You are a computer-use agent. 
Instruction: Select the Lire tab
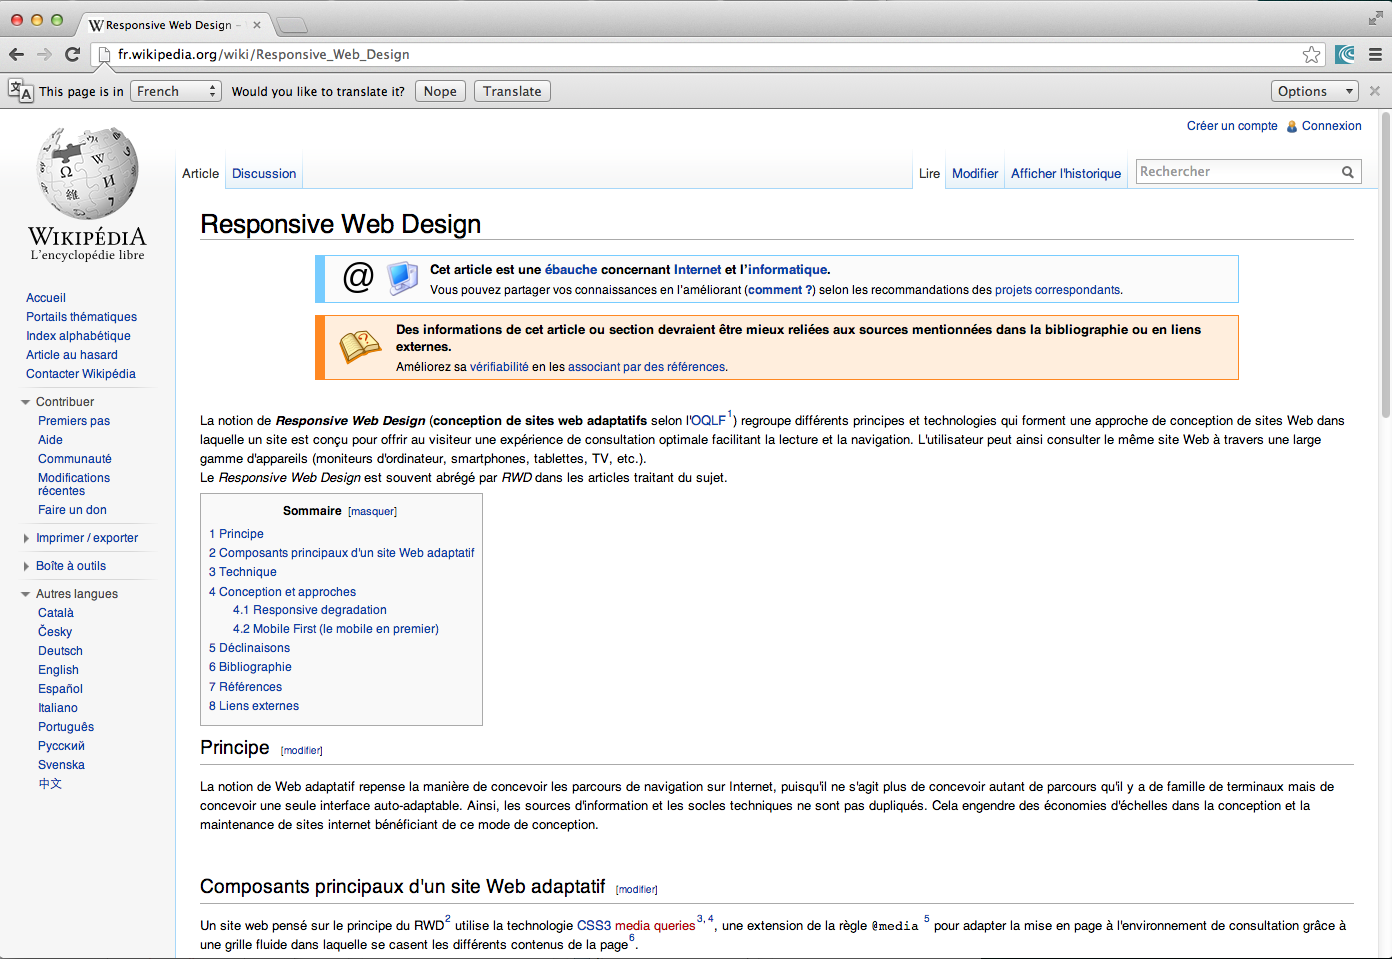(929, 173)
